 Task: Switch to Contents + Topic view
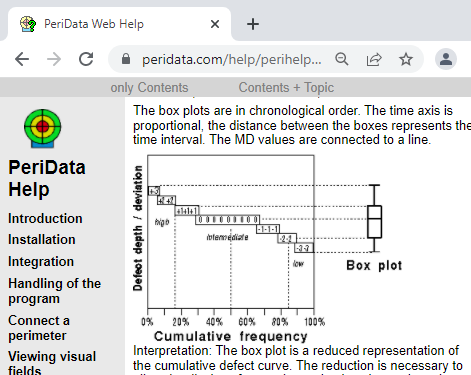pos(286,88)
